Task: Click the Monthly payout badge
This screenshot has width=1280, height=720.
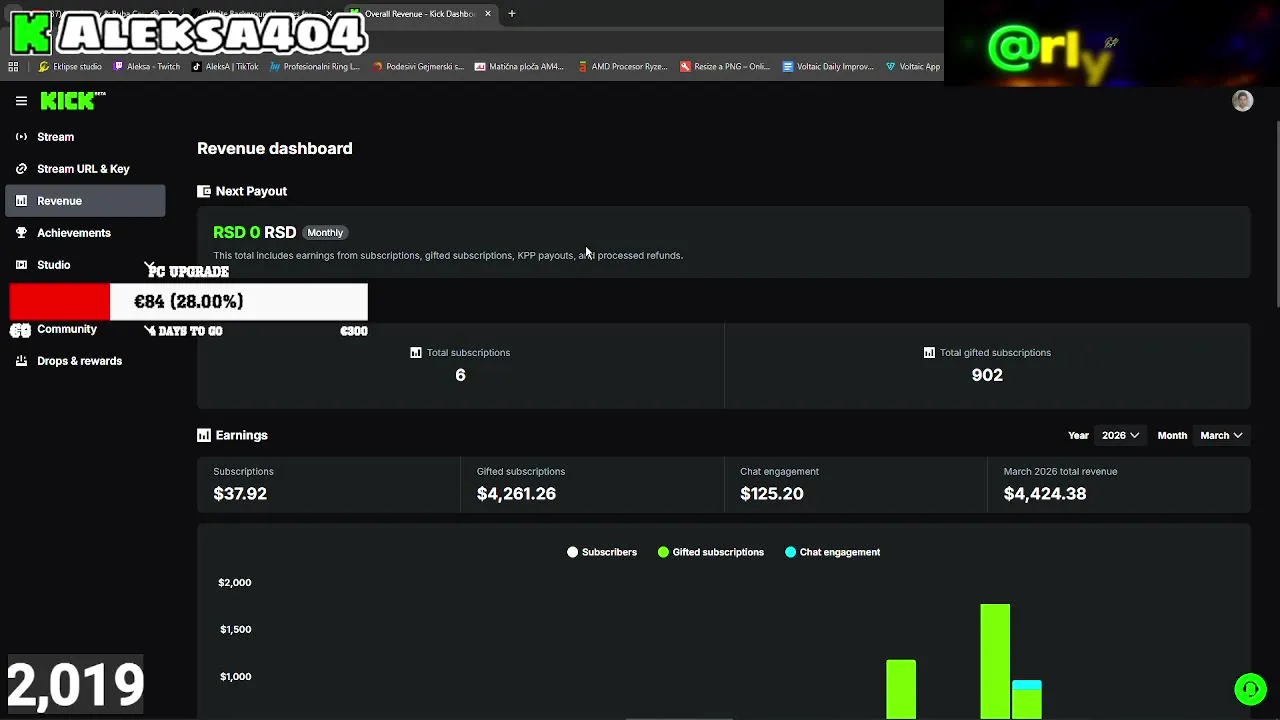Action: click(325, 232)
